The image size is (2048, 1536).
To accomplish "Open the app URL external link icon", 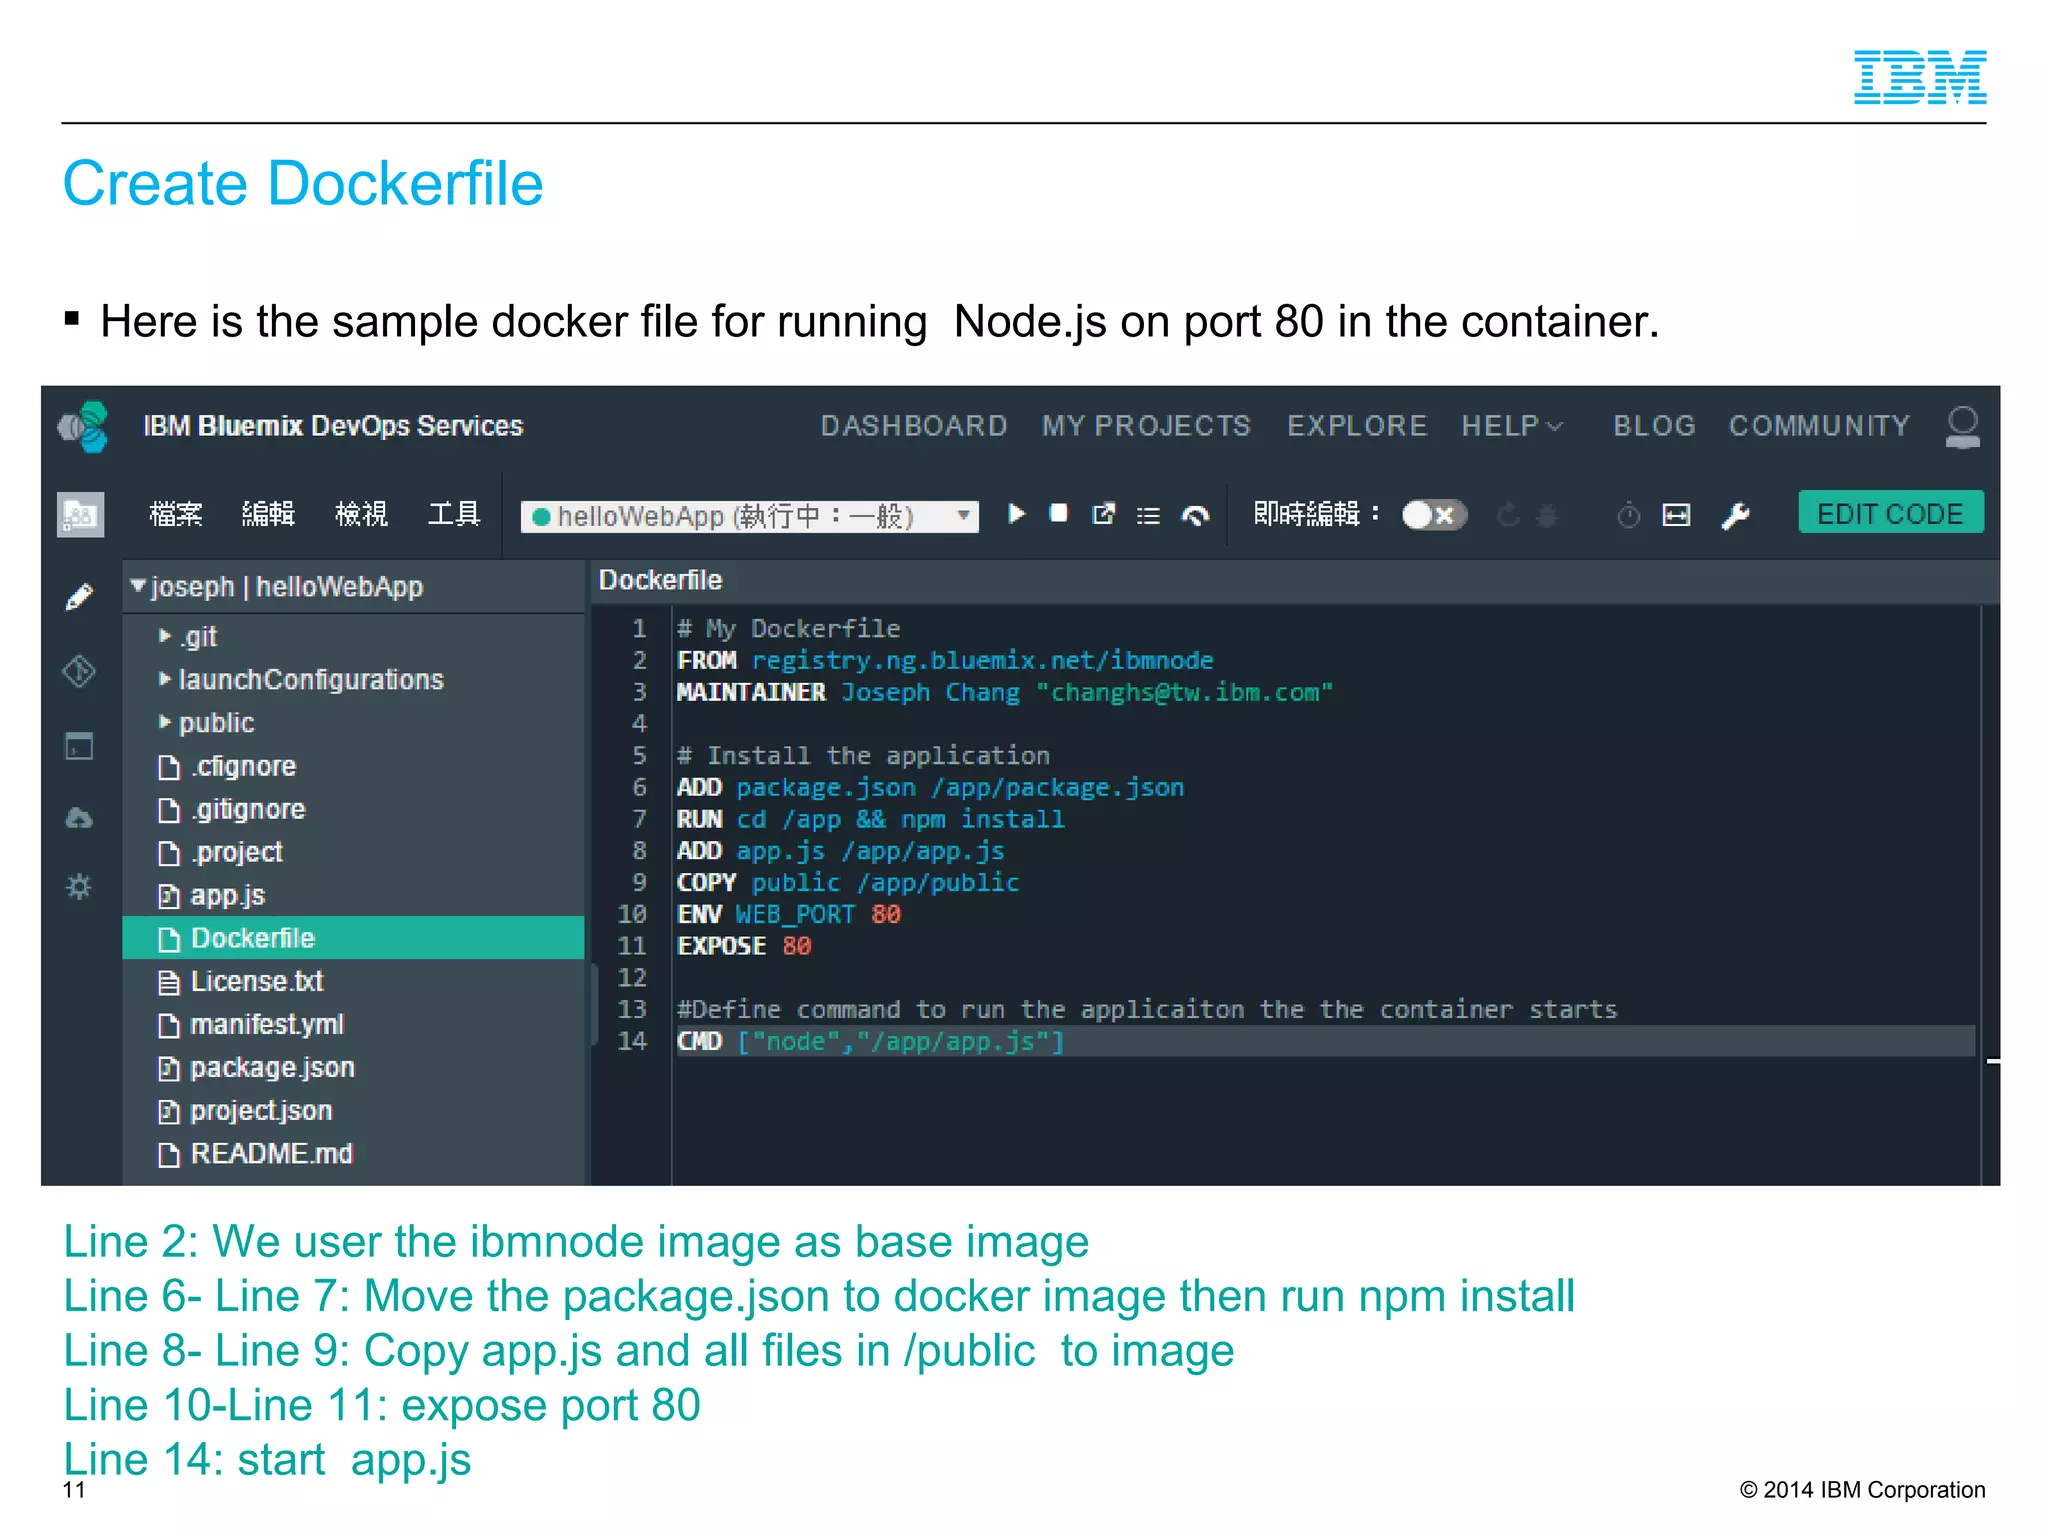I will [x=1103, y=514].
